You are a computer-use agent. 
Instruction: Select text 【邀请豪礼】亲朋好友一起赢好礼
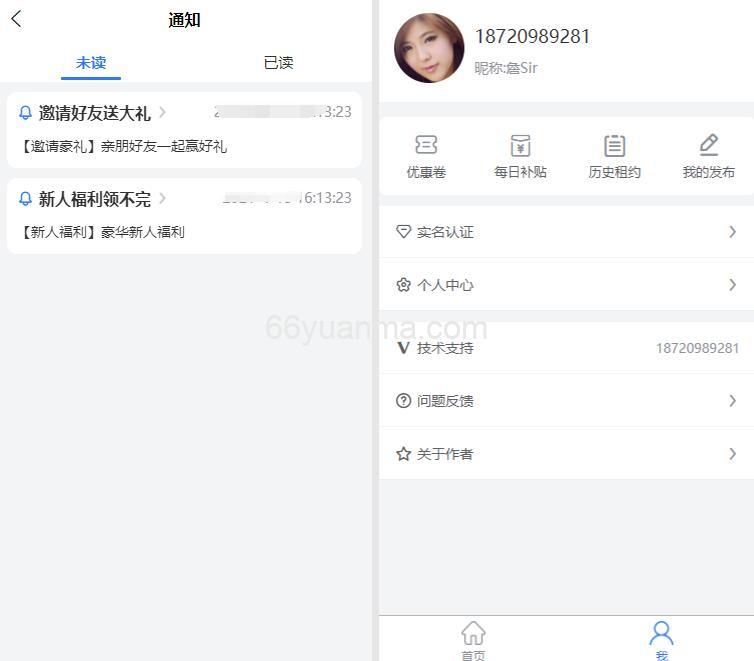123,146
